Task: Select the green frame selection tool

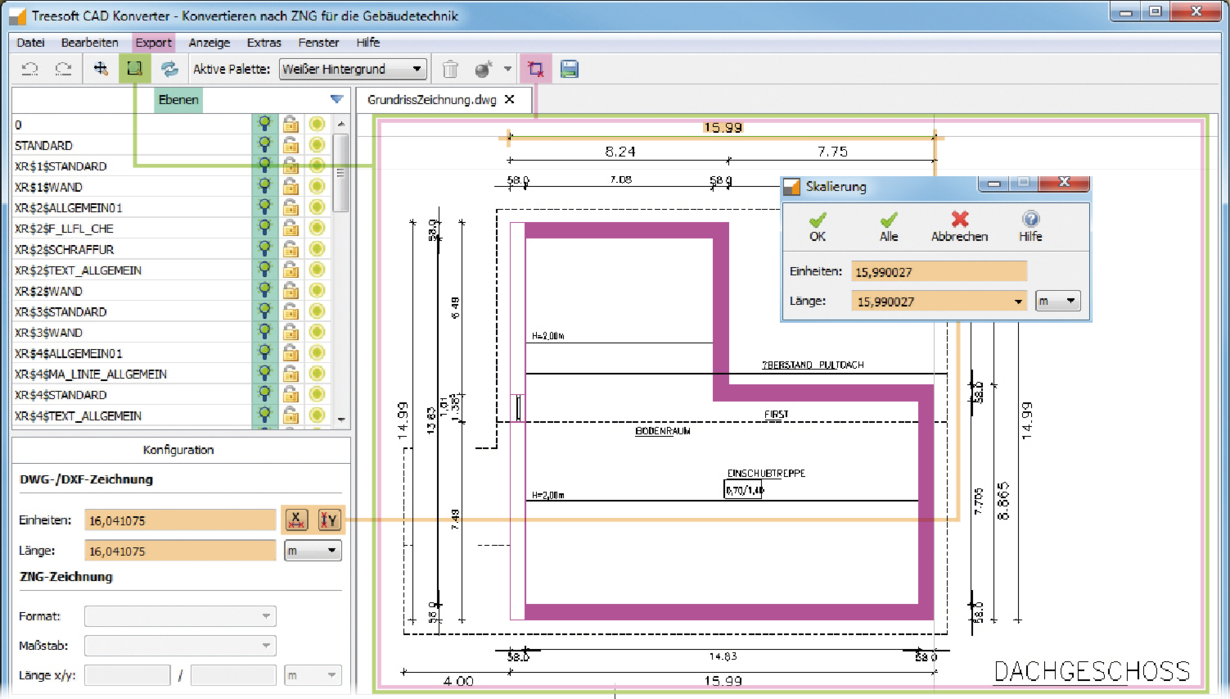Action: pyautogui.click(x=135, y=69)
